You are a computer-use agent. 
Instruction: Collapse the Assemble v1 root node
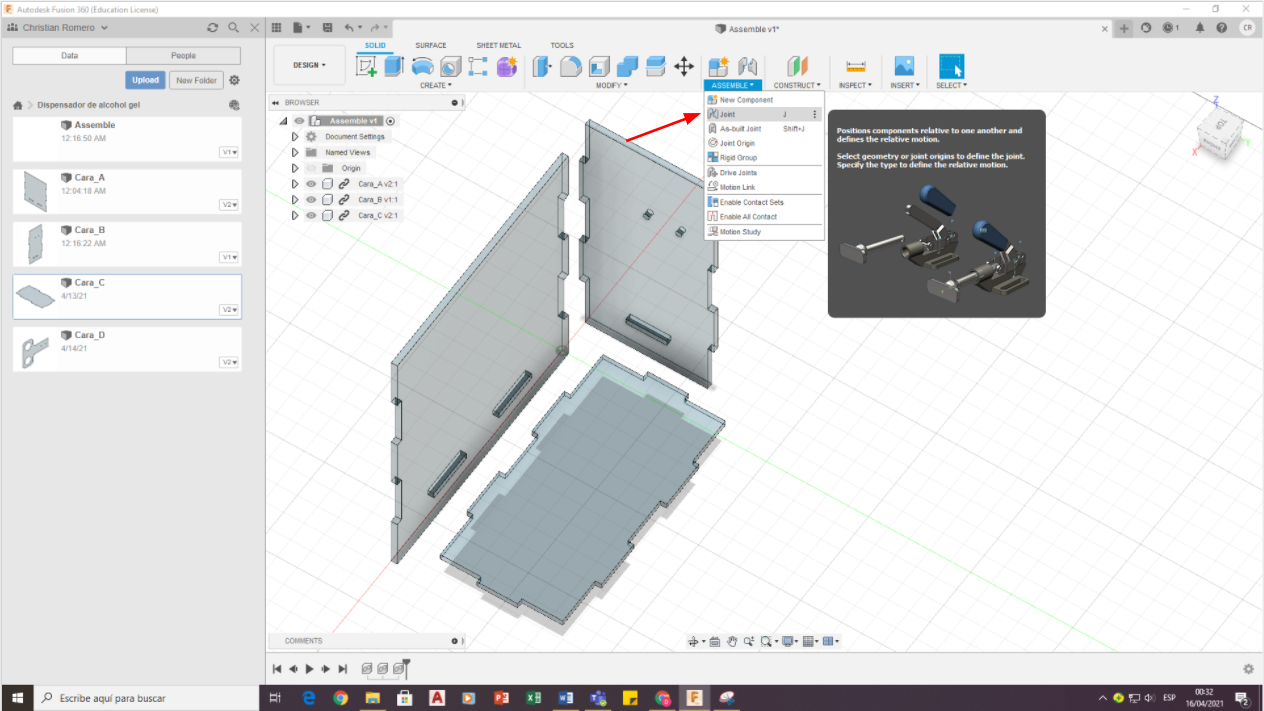(283, 121)
